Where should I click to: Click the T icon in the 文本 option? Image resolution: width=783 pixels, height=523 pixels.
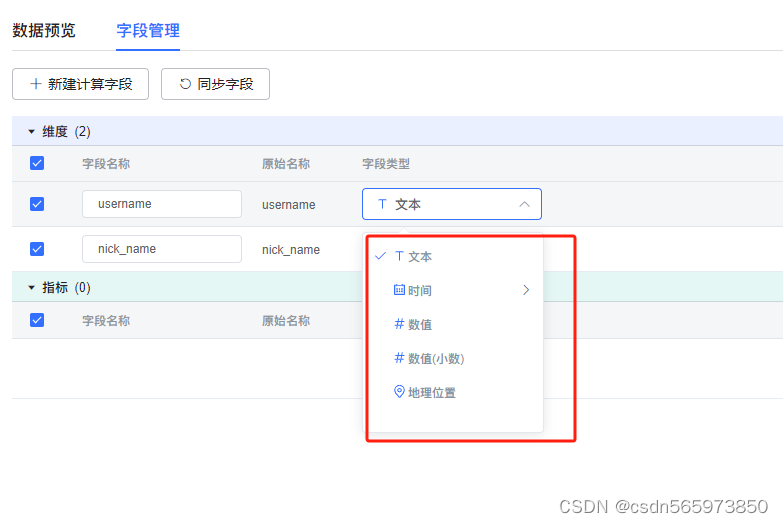click(x=399, y=256)
